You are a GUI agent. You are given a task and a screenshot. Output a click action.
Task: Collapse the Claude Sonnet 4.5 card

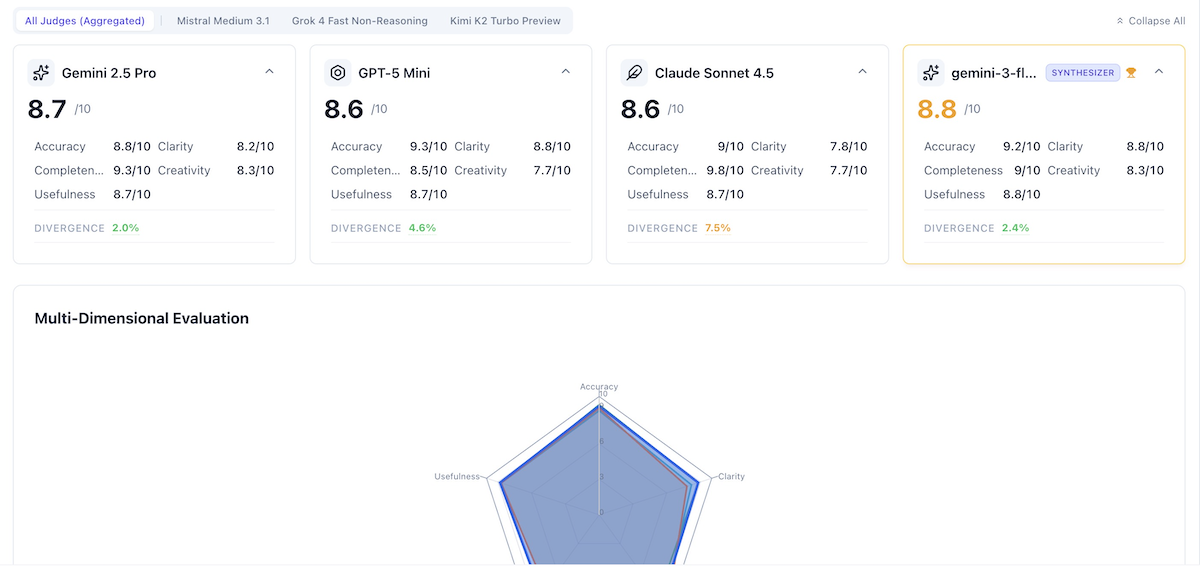pyautogui.click(x=862, y=72)
